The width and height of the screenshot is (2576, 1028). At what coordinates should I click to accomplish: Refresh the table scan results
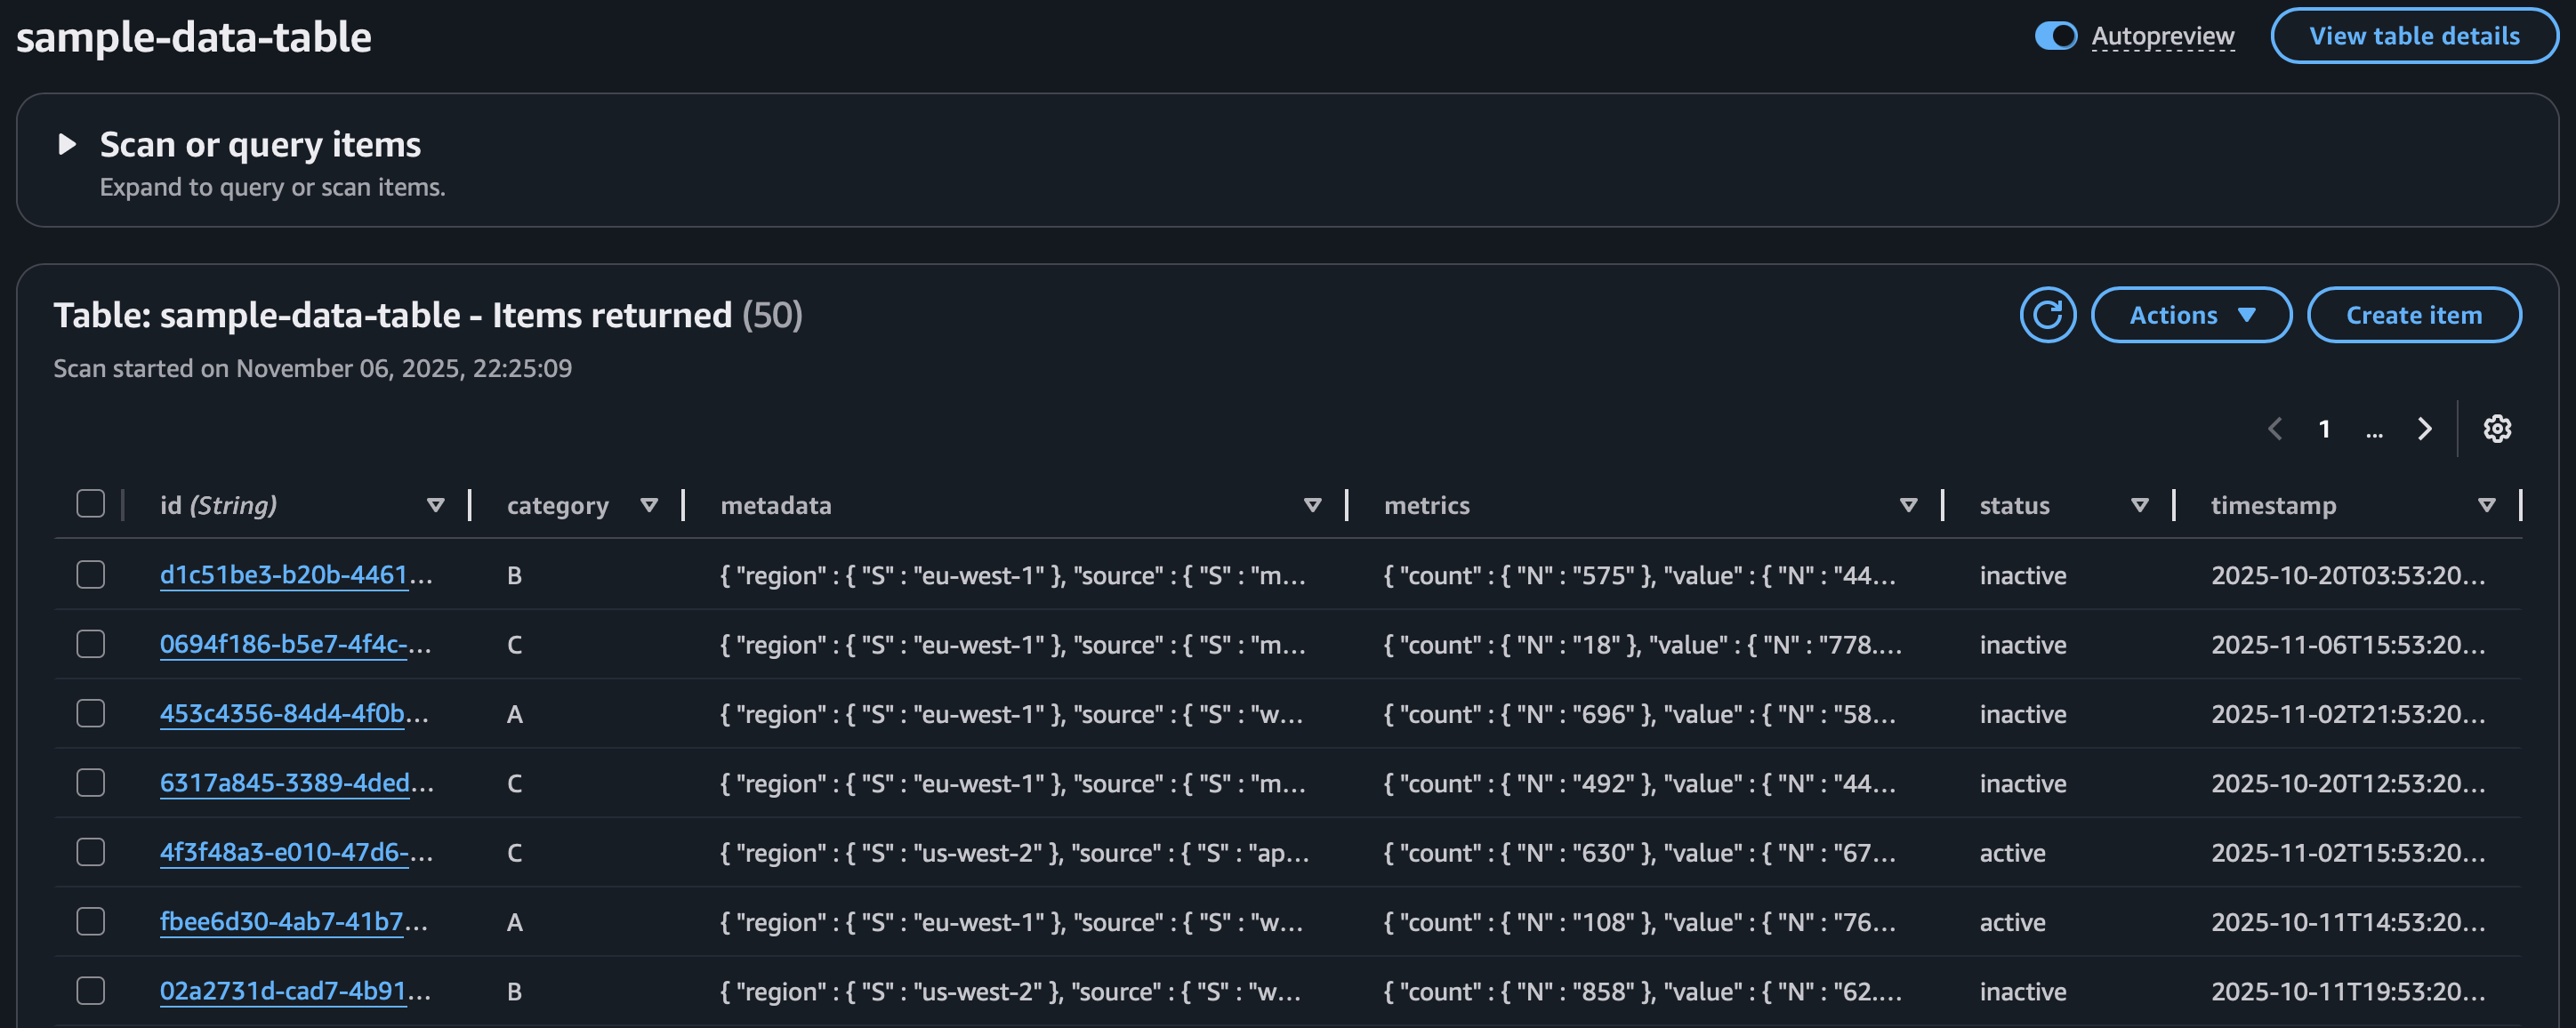[2047, 314]
